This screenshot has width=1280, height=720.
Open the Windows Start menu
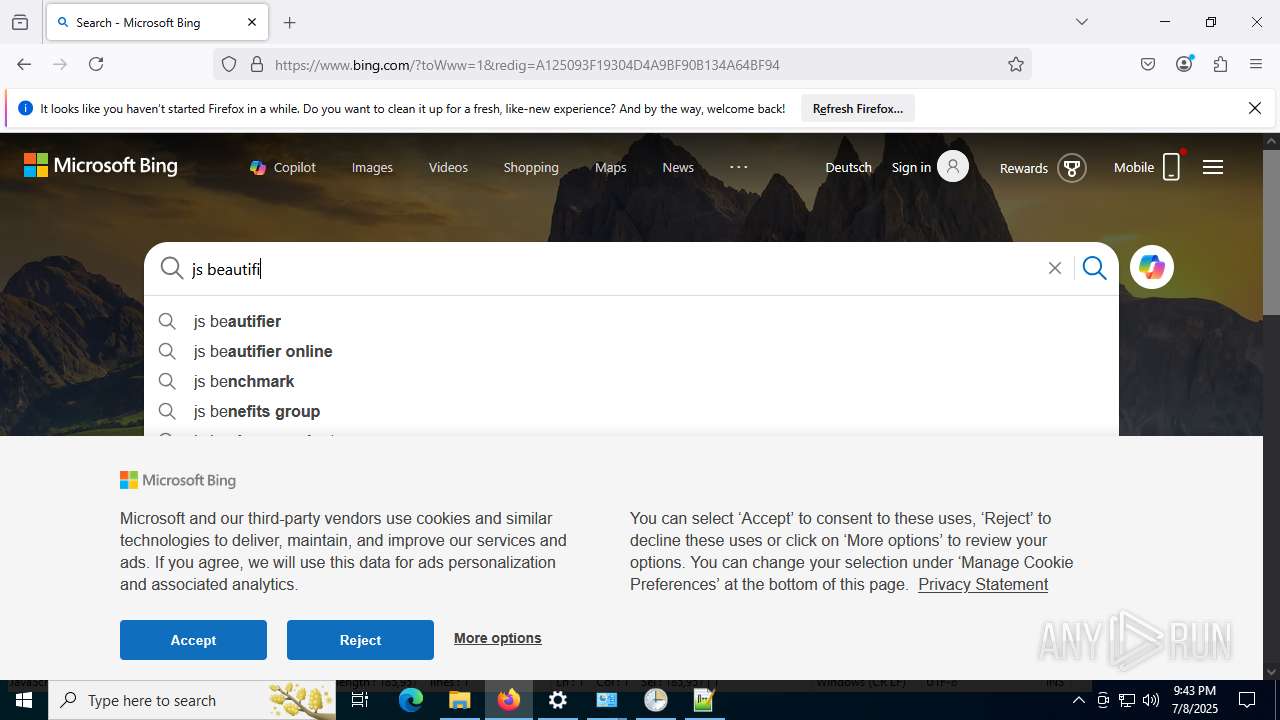pos(24,700)
